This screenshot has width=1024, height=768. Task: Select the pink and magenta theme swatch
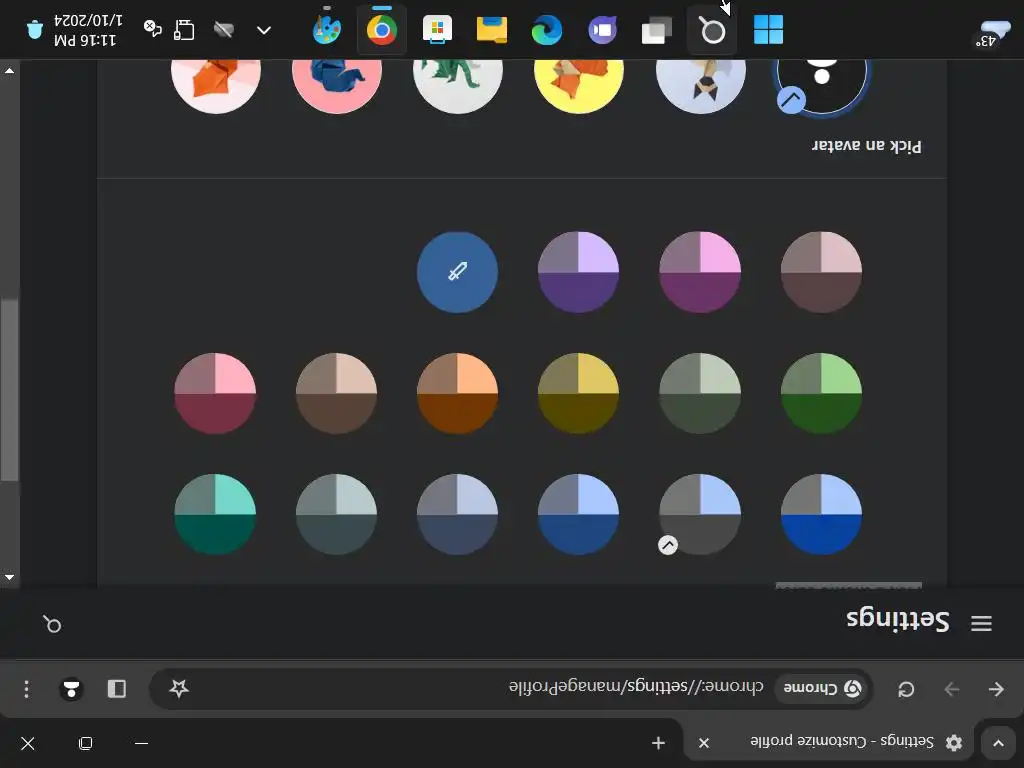click(700, 272)
